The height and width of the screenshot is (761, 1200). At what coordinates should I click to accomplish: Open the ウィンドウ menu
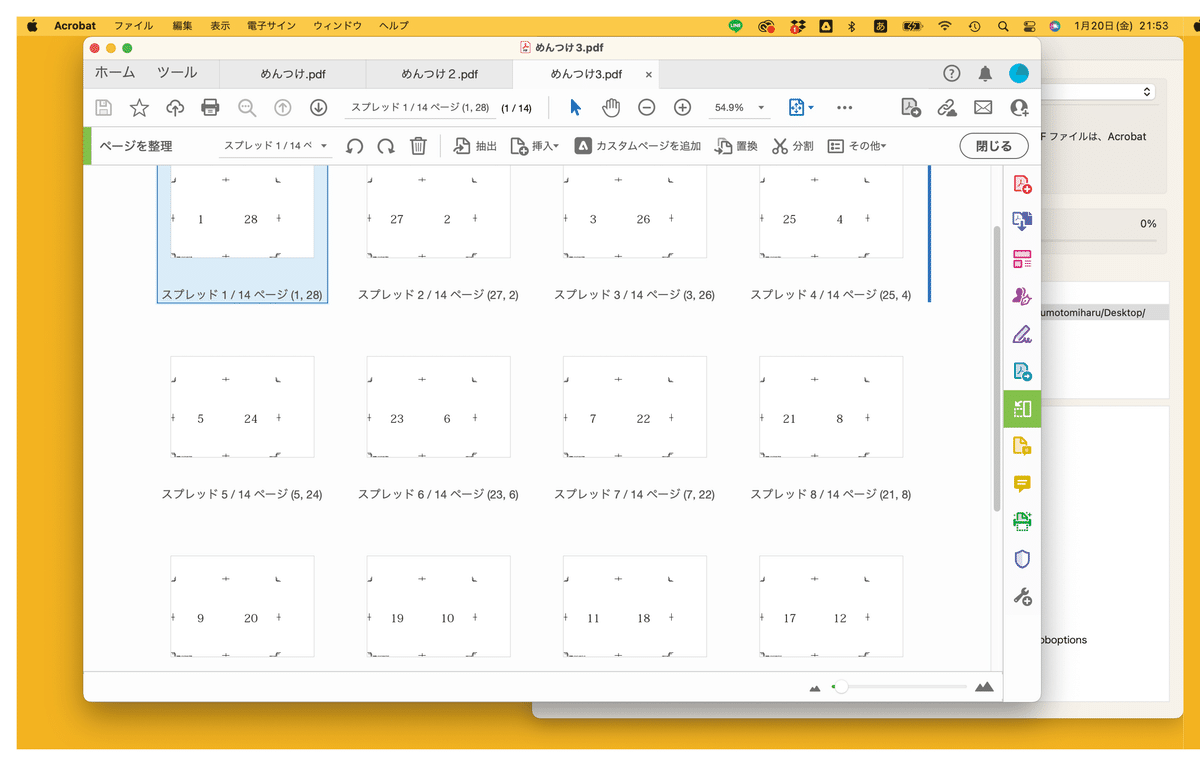(x=338, y=25)
